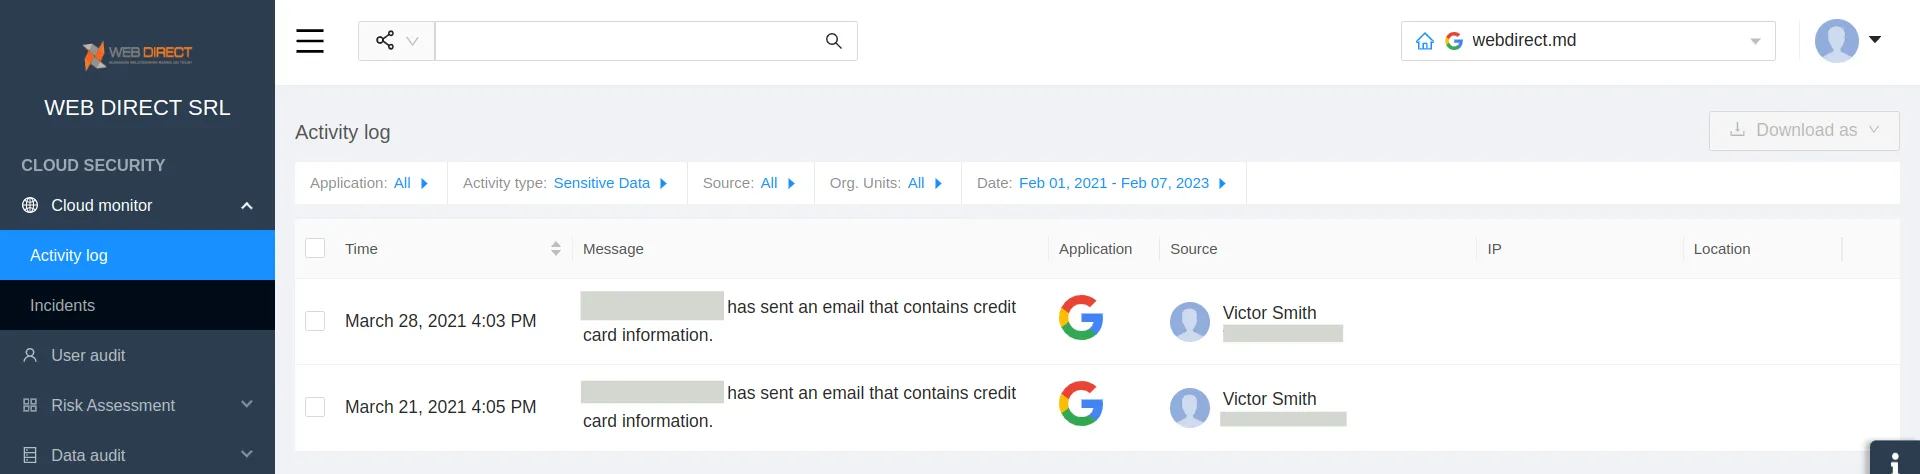Click the home icon in domain selector
The image size is (1920, 474).
click(x=1425, y=41)
